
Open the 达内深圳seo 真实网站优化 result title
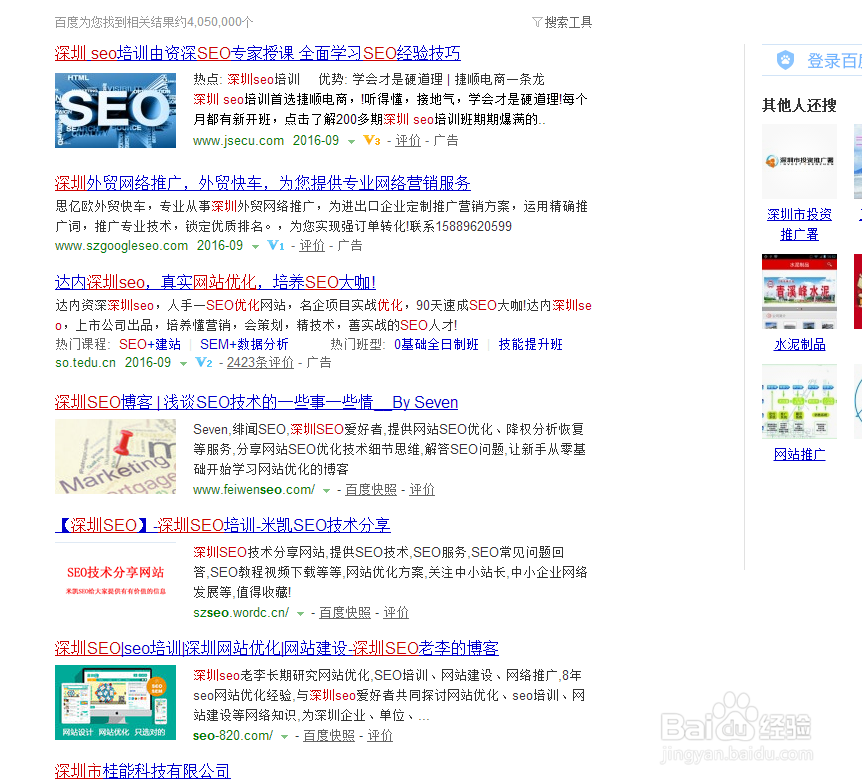click(215, 283)
